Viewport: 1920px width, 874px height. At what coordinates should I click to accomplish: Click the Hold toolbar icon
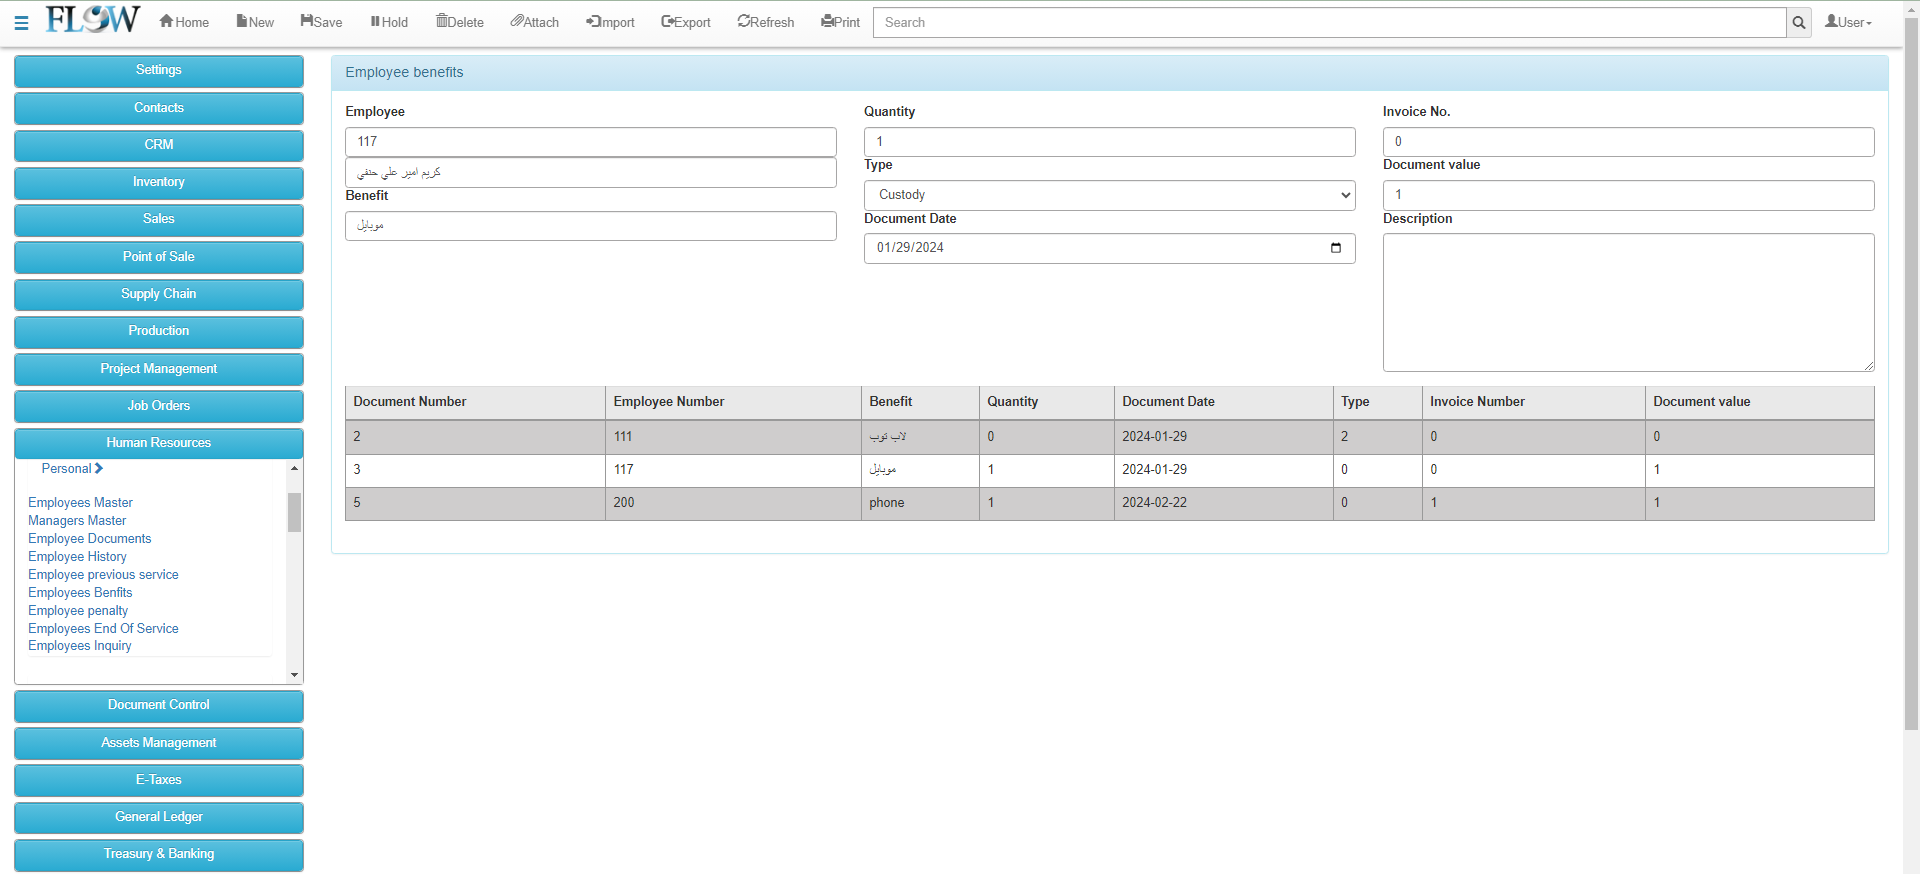point(375,21)
